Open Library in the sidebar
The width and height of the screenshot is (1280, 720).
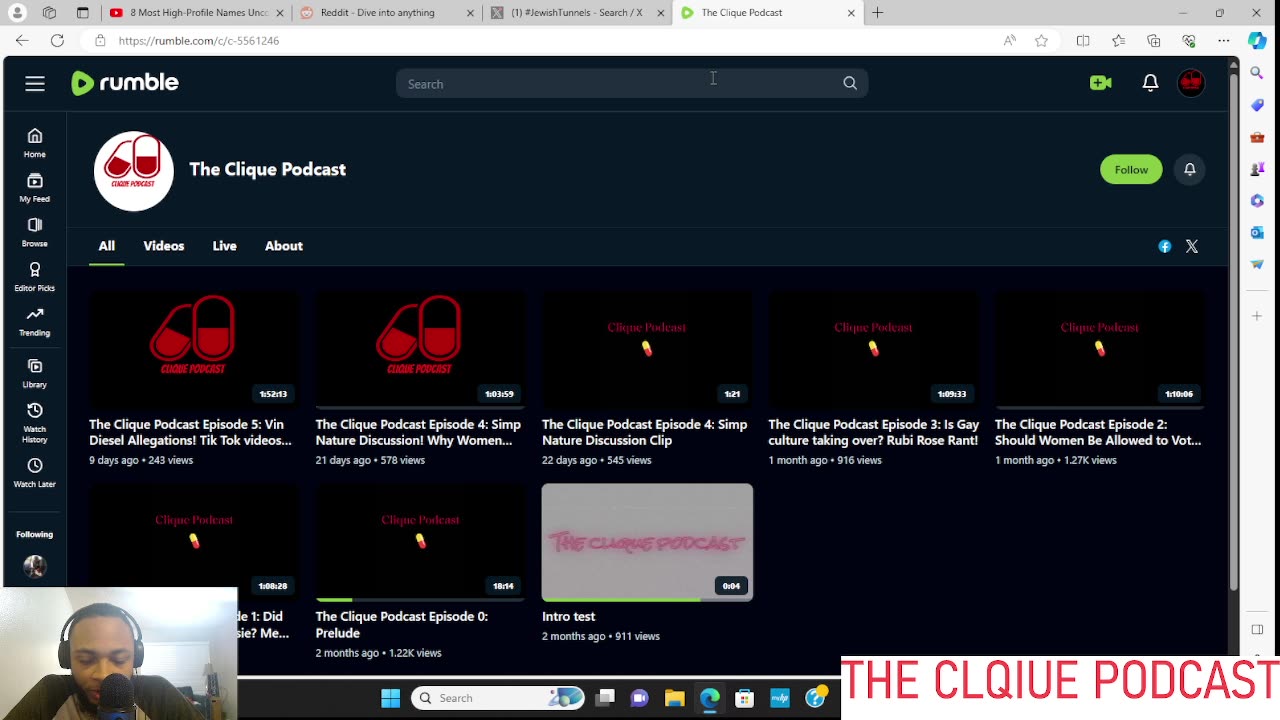coord(35,373)
